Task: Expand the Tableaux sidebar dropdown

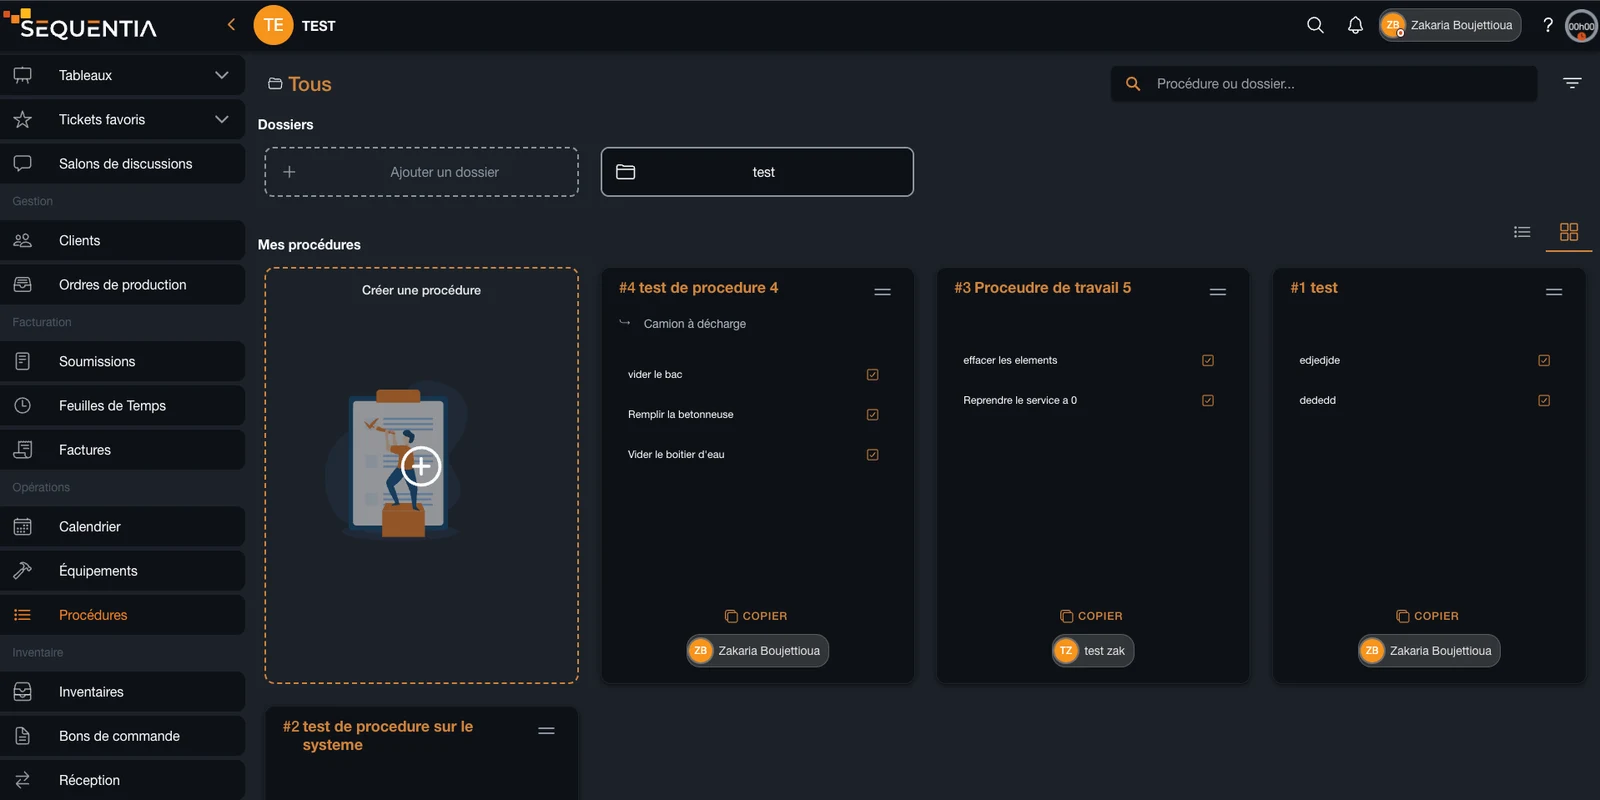Action: click(222, 75)
